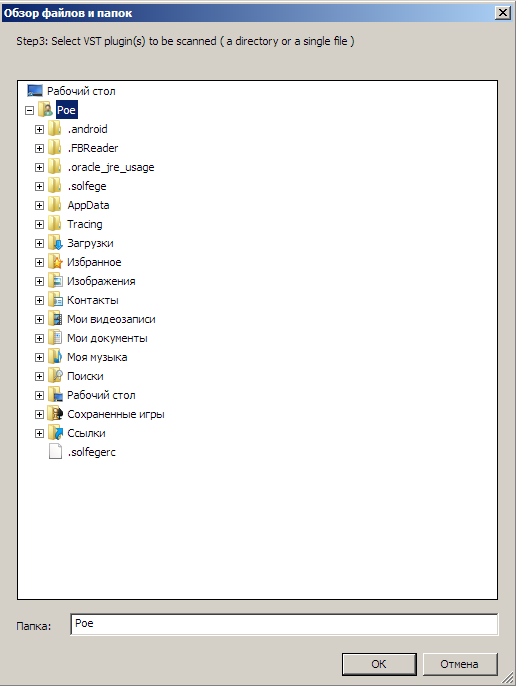Click the Моя музыка music note icon
Screen dimensions: 516x686
click(55, 357)
